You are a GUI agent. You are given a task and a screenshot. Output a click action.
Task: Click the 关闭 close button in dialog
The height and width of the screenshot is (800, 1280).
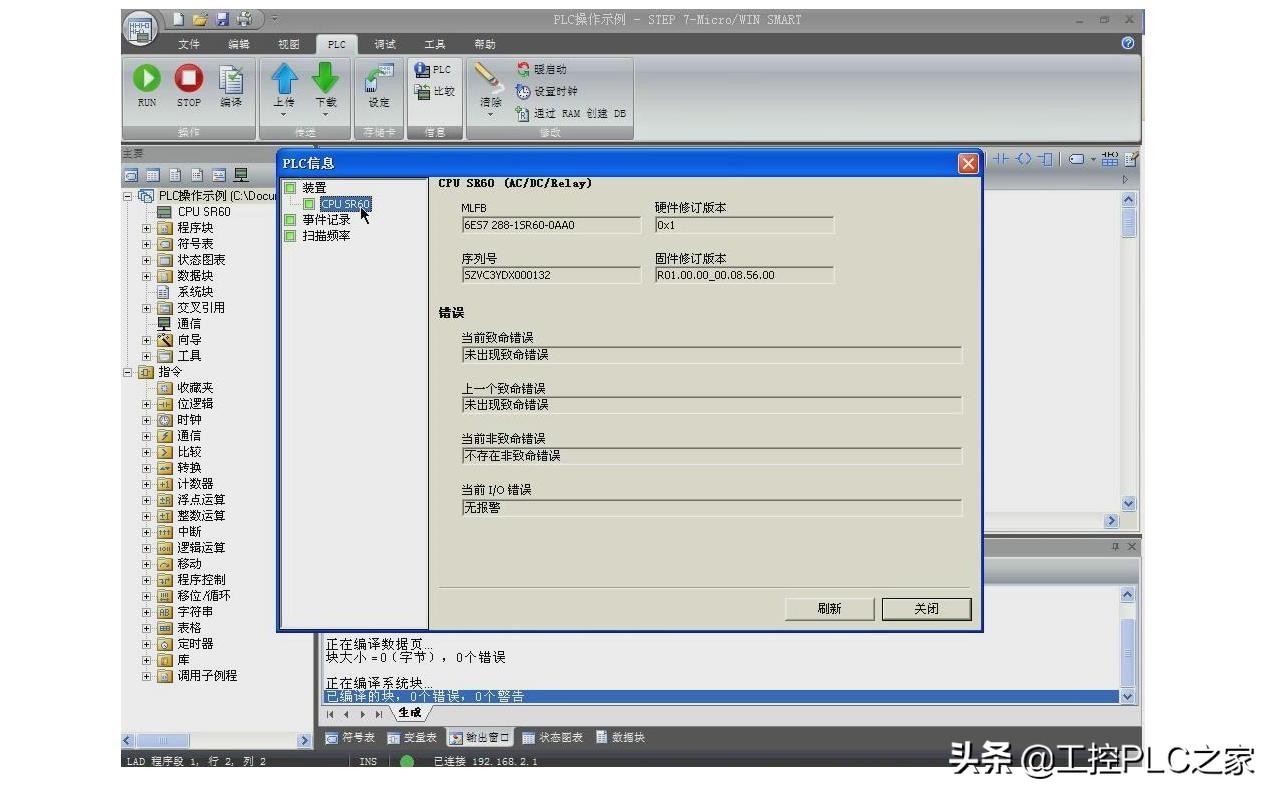[x=926, y=609]
